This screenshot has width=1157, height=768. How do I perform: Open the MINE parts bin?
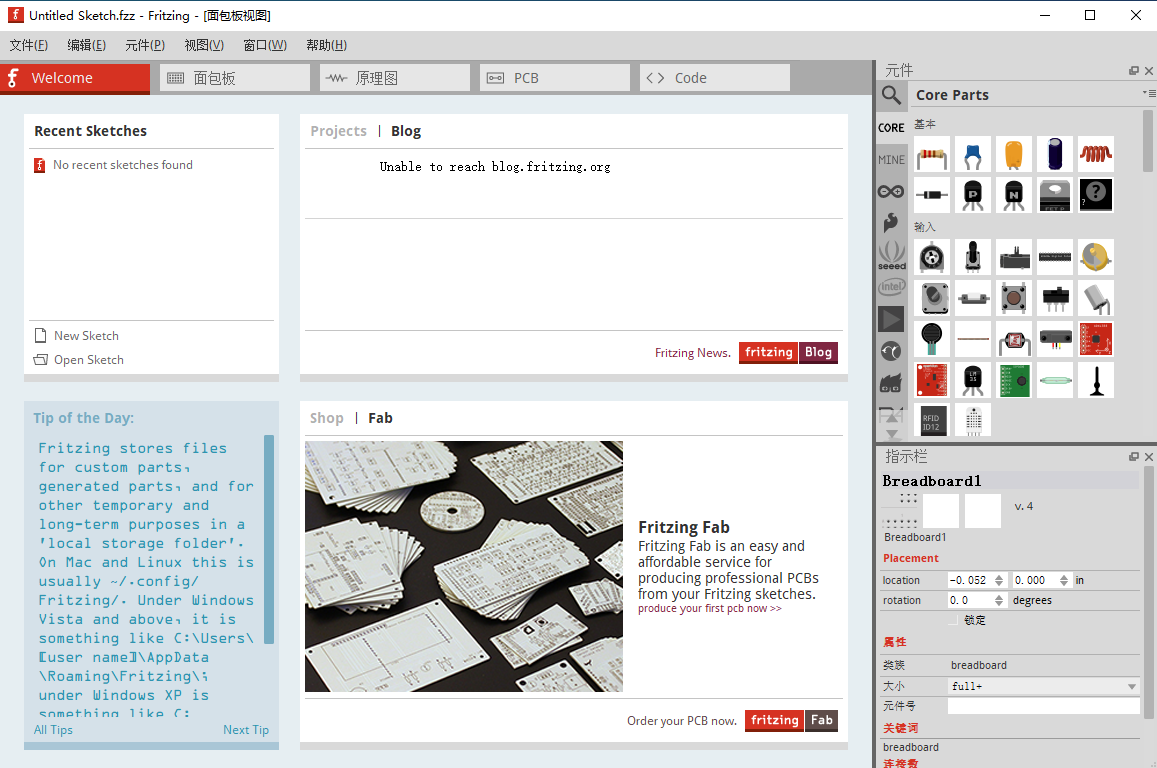click(891, 159)
